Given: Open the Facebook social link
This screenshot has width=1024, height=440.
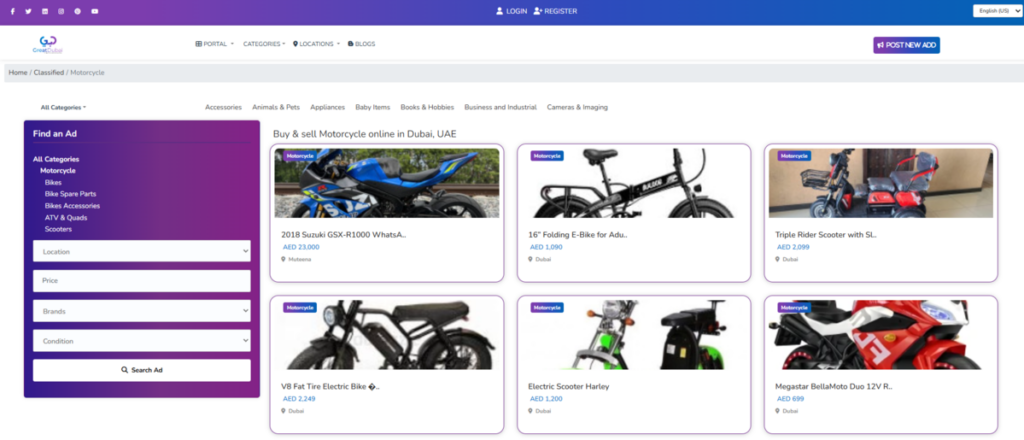Looking at the screenshot, I should pos(12,11).
